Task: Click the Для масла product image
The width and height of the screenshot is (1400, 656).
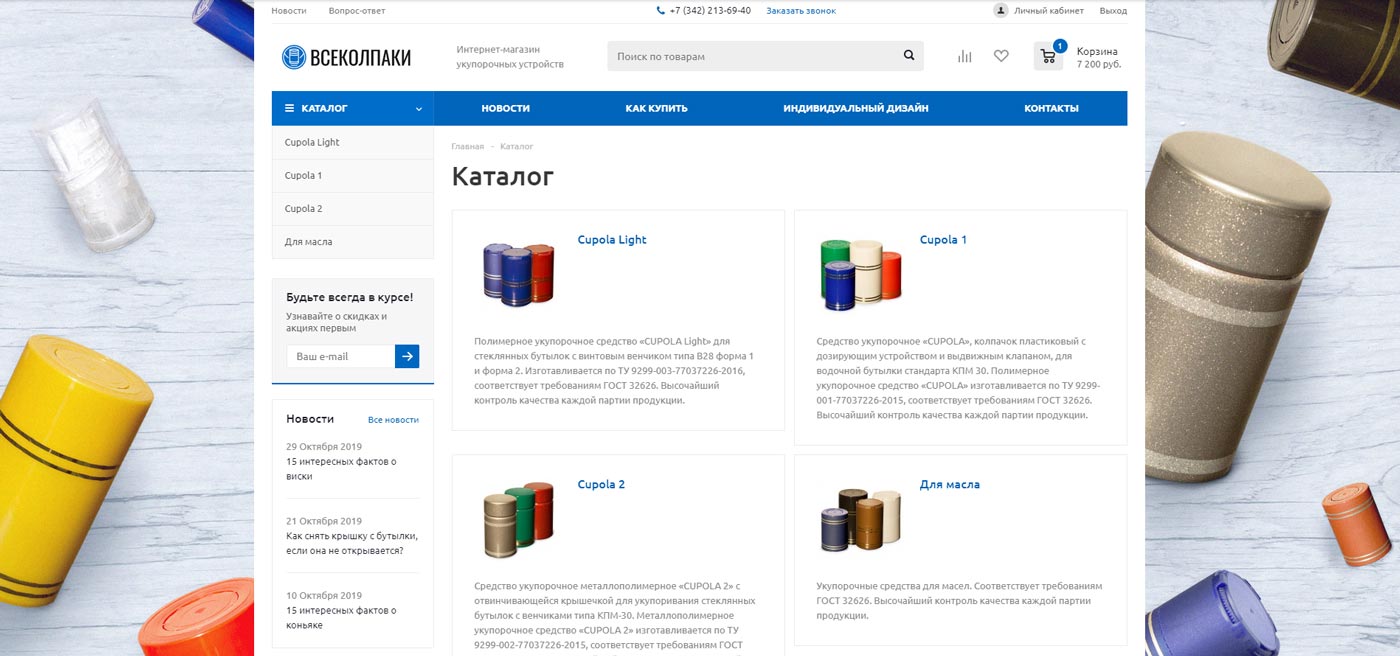Action: pyautogui.click(x=860, y=518)
